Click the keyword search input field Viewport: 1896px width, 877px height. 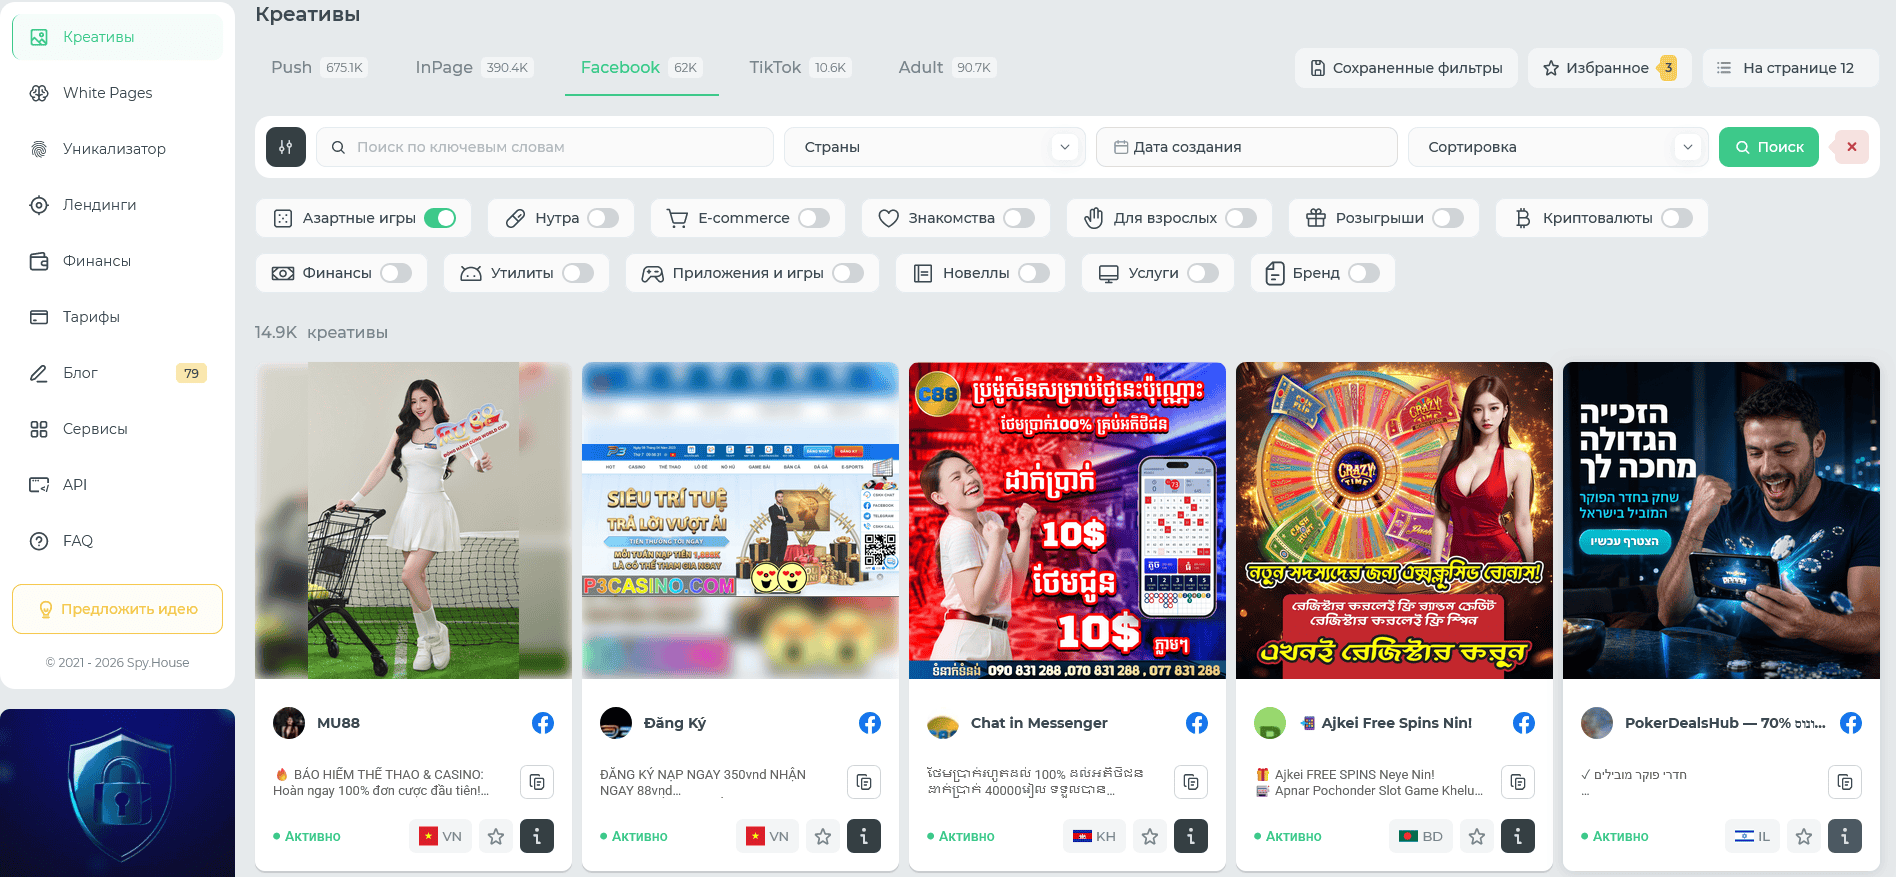[x=545, y=147]
